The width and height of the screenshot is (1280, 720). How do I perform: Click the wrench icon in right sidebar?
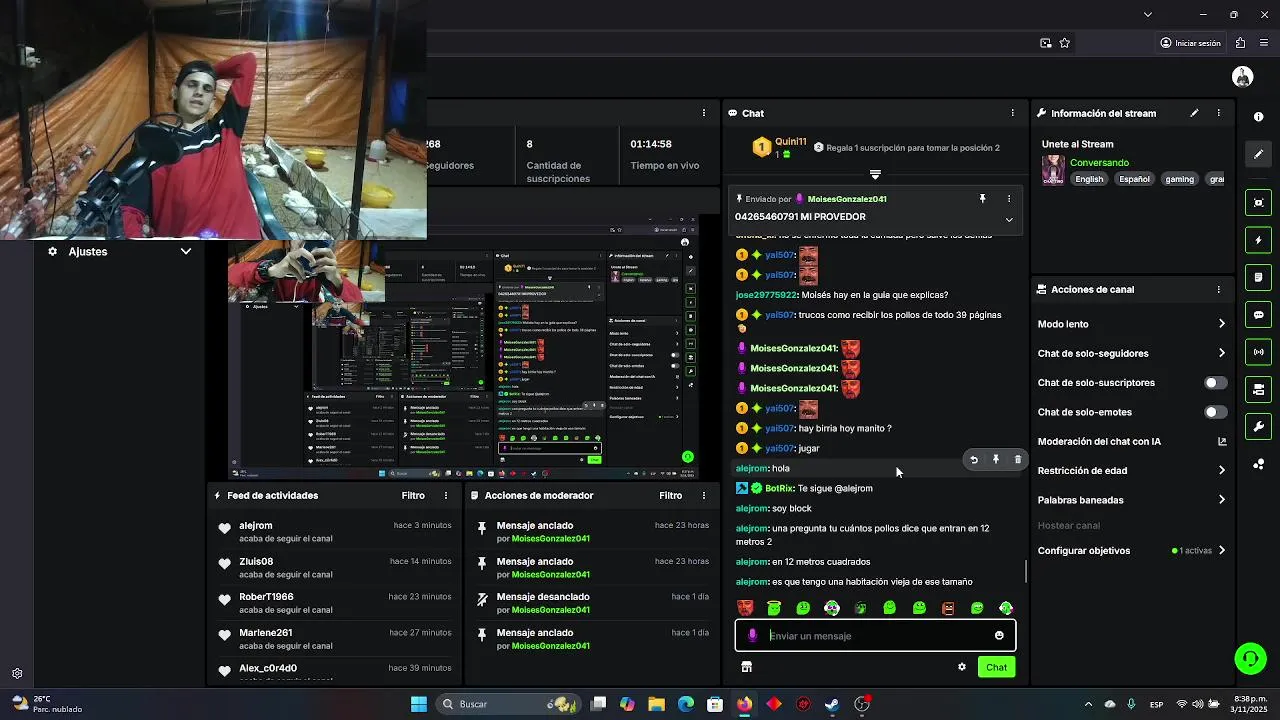(x=1258, y=427)
